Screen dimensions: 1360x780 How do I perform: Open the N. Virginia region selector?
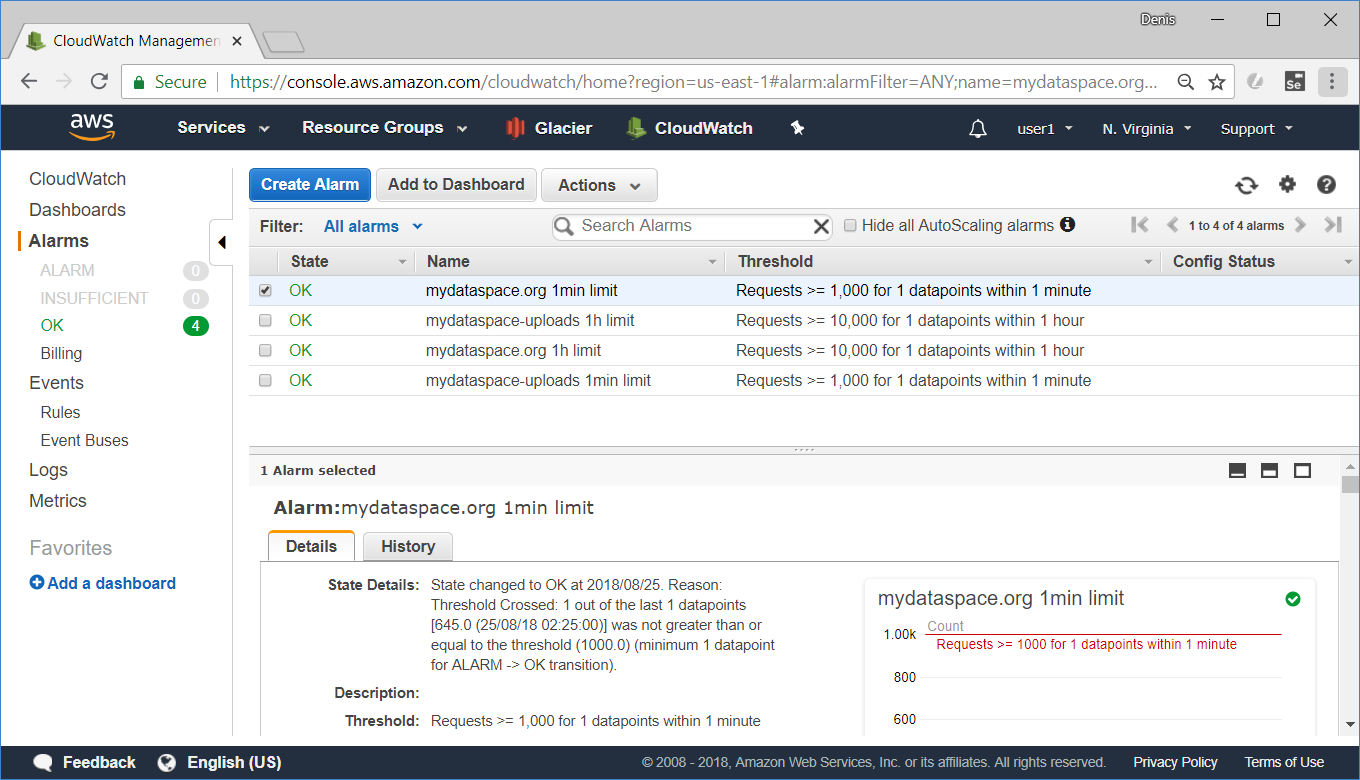(1146, 127)
